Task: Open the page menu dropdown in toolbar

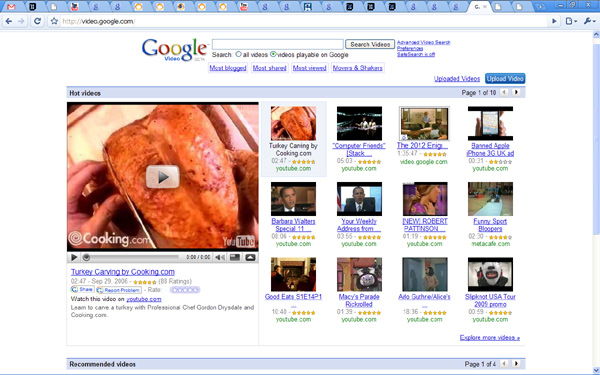Action: click(x=571, y=21)
